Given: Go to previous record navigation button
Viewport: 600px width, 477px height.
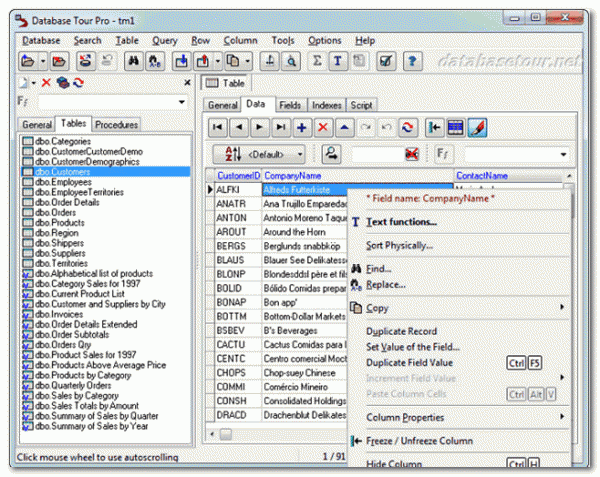Looking at the screenshot, I should (239, 127).
